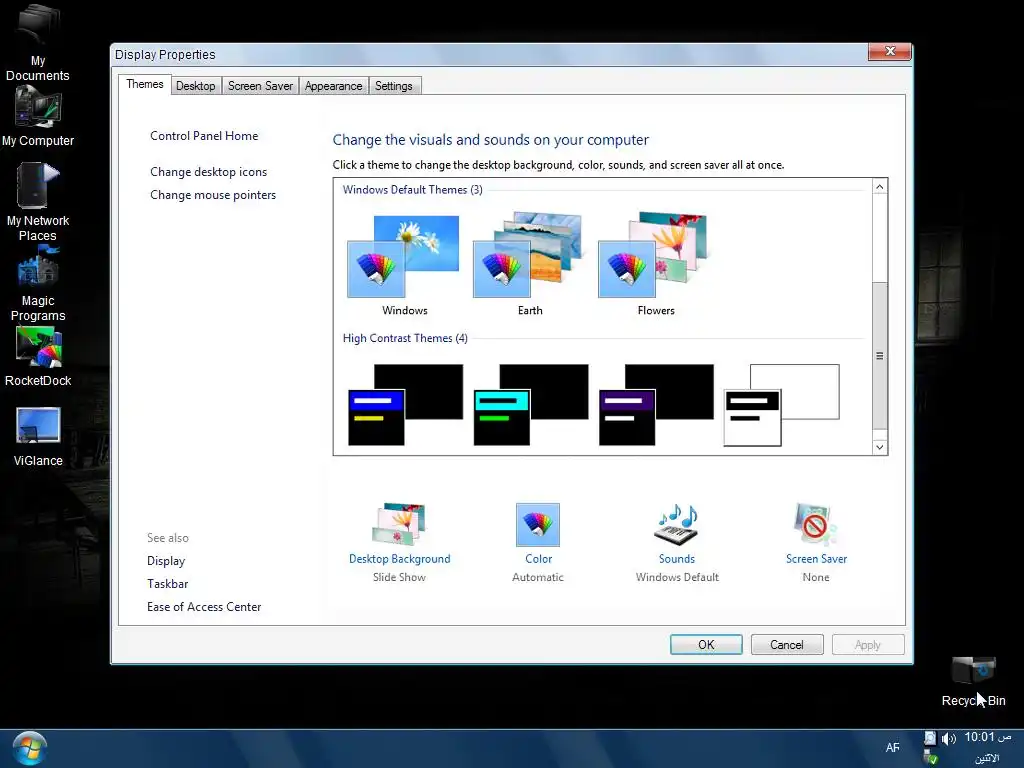Click the OK button

(706, 645)
